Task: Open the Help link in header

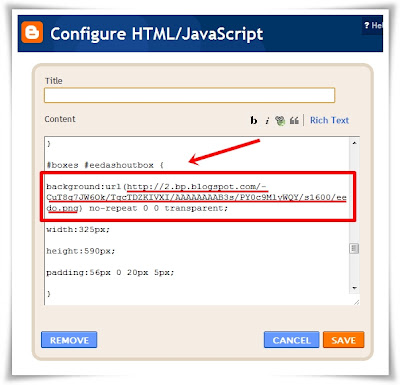Action: (x=373, y=25)
